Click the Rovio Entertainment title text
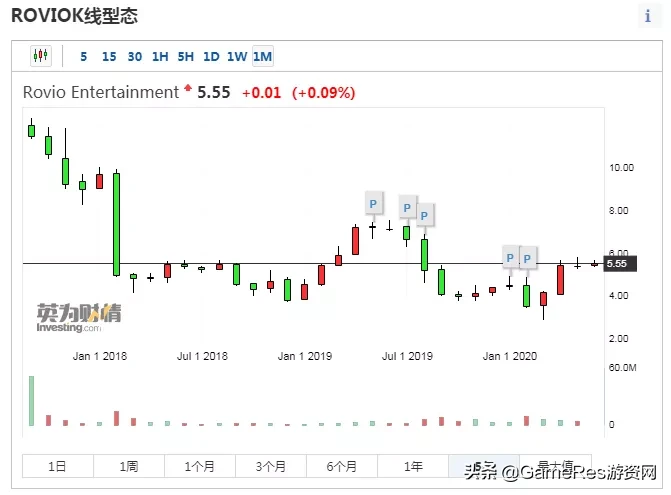 pyautogui.click(x=101, y=92)
